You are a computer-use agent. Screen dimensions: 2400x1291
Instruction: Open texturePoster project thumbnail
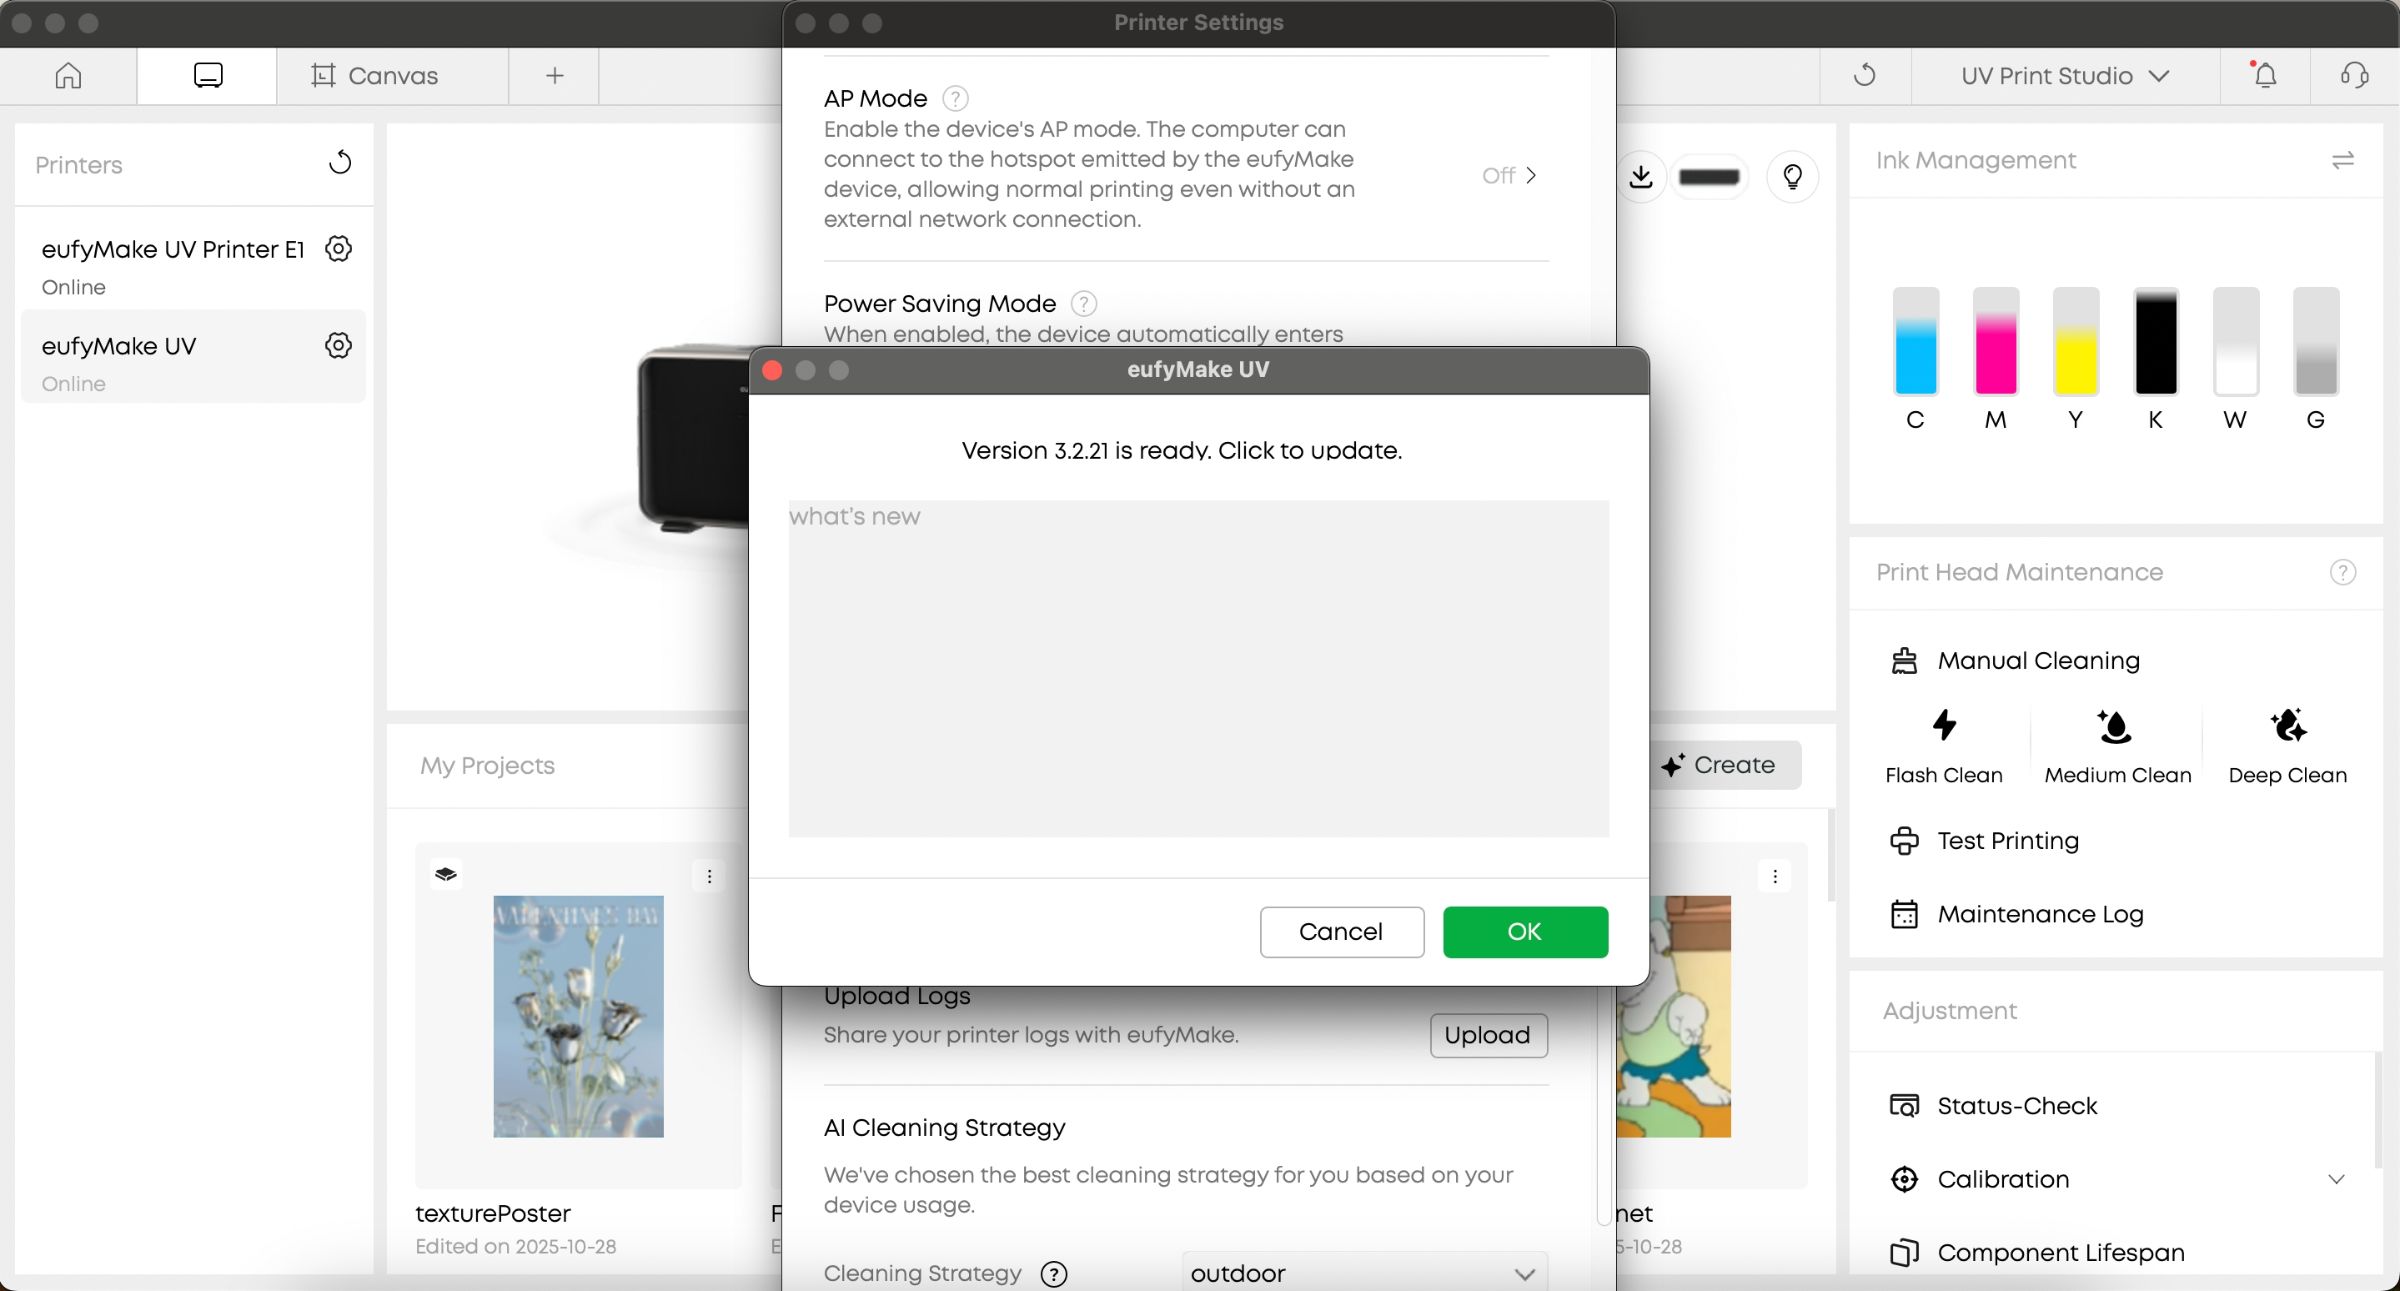[578, 1016]
